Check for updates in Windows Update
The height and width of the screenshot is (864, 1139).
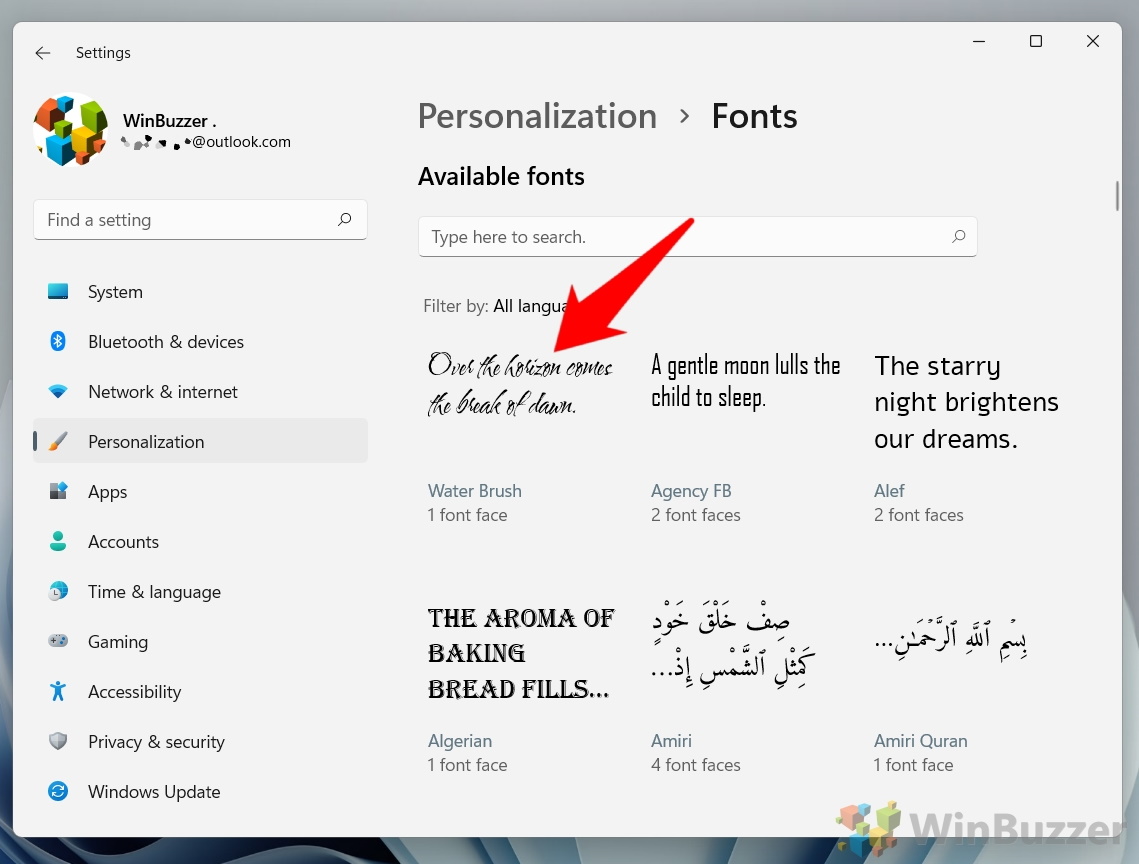154,791
